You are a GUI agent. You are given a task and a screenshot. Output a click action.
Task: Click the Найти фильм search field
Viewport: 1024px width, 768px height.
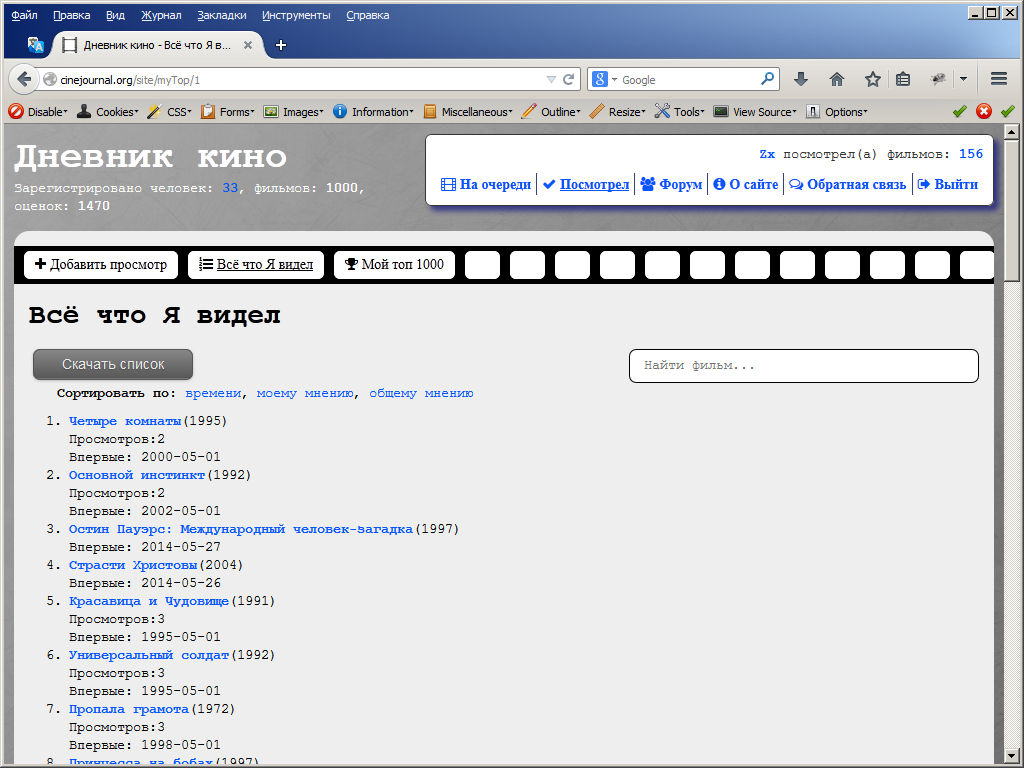click(803, 366)
